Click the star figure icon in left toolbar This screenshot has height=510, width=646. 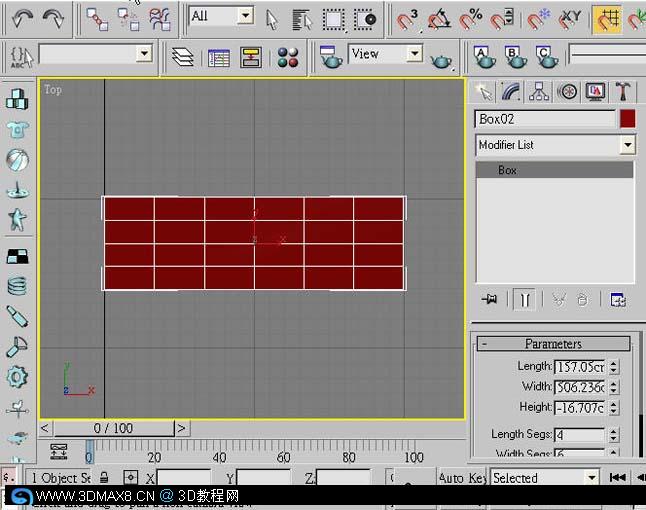coord(17,220)
